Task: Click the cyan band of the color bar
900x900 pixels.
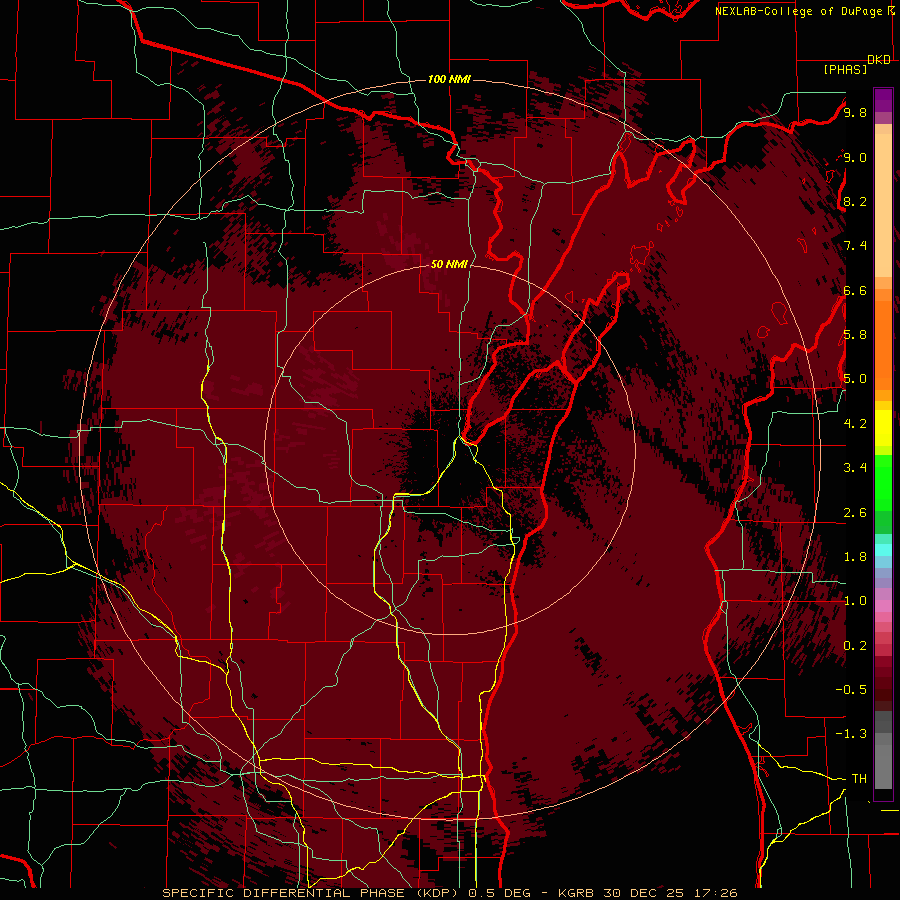Action: click(883, 550)
